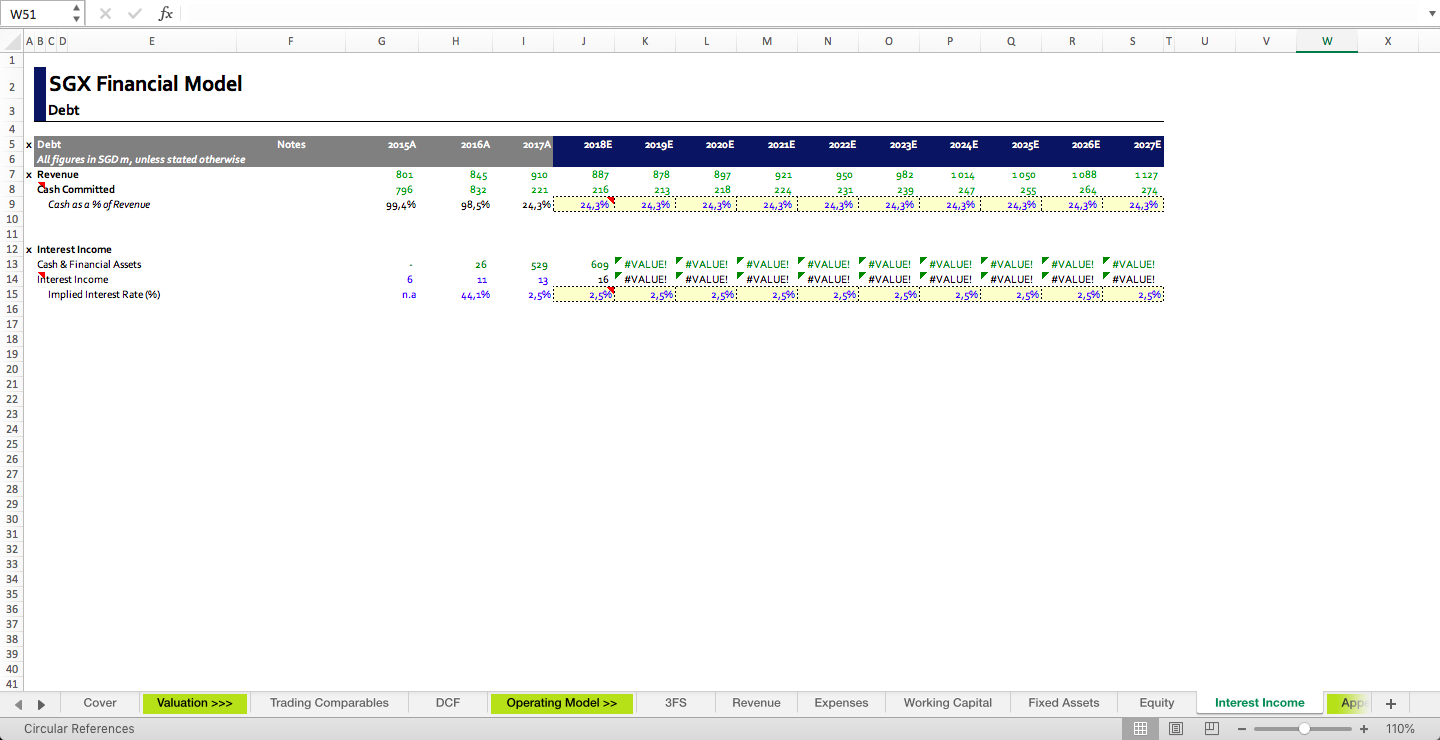Click the zoom slider handle
1440x740 pixels.
(x=1304, y=729)
